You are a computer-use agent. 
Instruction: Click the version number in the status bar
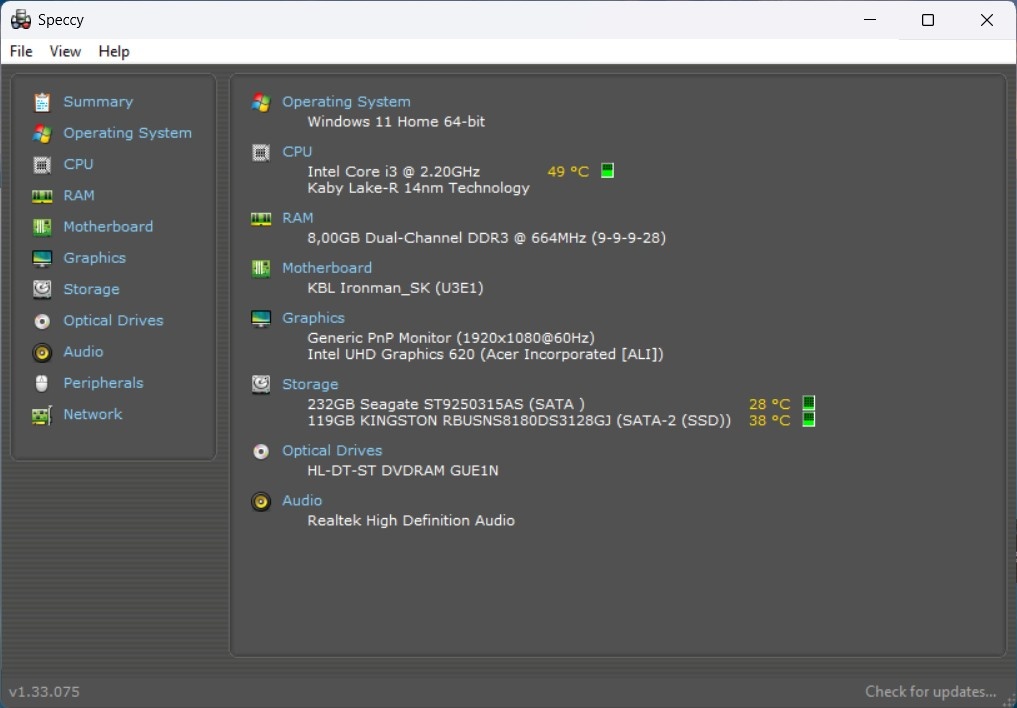click(42, 691)
